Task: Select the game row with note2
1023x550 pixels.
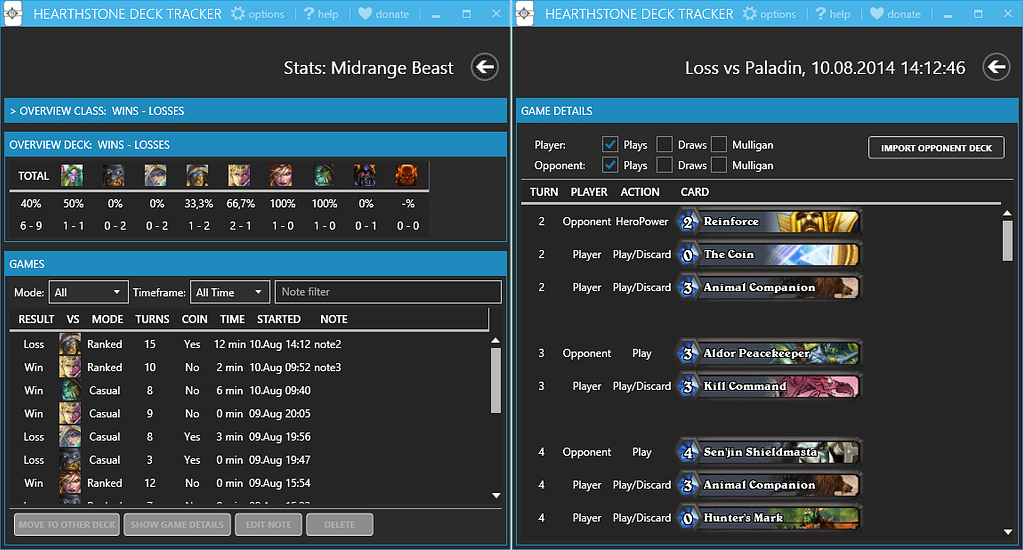Action: pyautogui.click(x=249, y=344)
